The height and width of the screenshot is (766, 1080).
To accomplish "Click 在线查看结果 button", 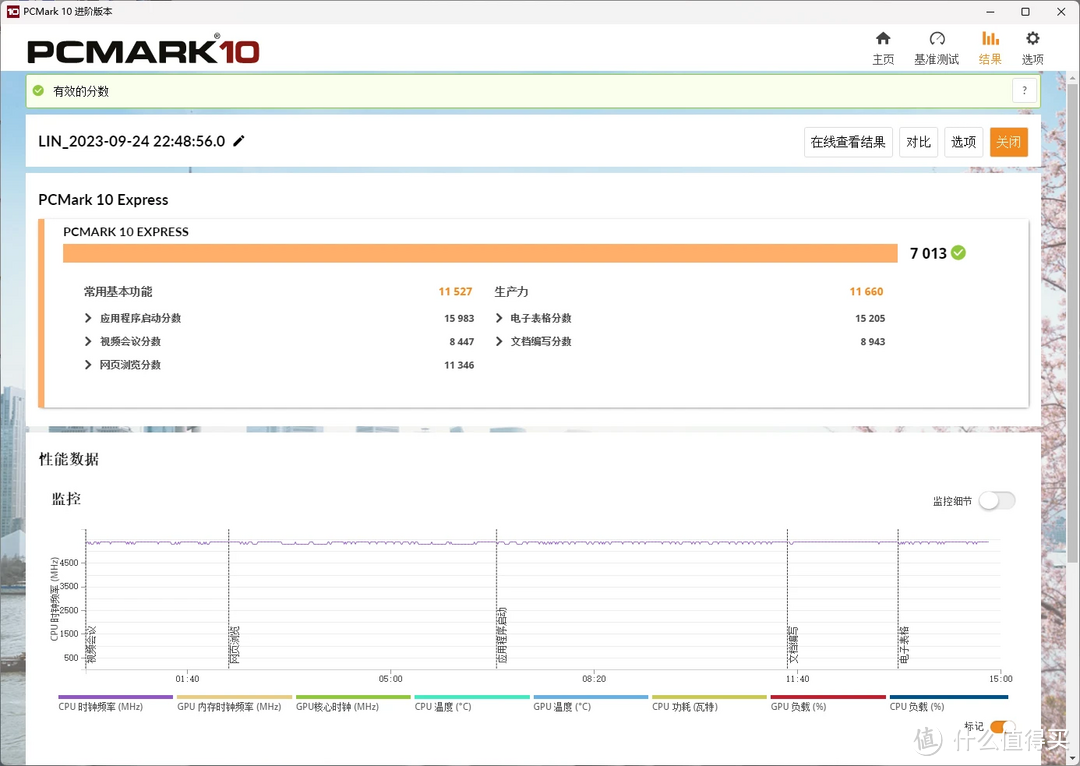I will click(849, 142).
